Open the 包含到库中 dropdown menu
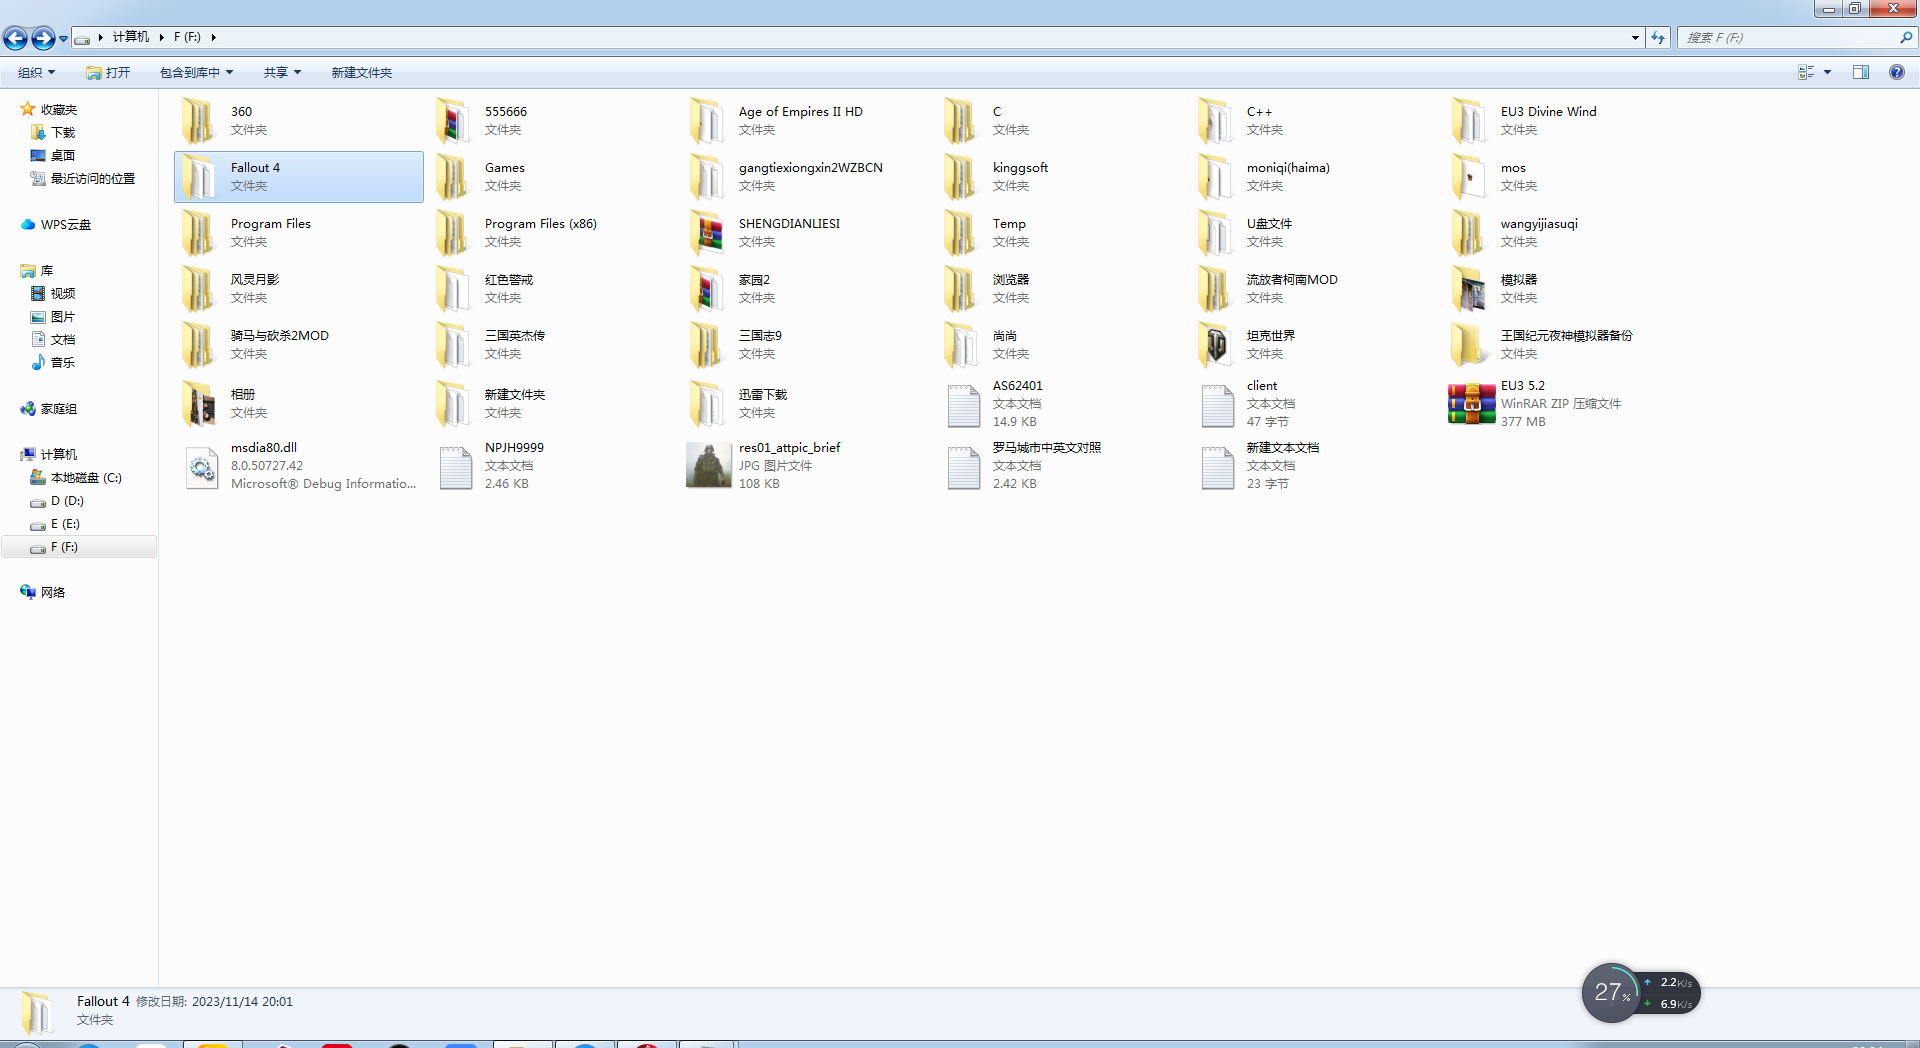The height and width of the screenshot is (1048, 1920). [196, 72]
